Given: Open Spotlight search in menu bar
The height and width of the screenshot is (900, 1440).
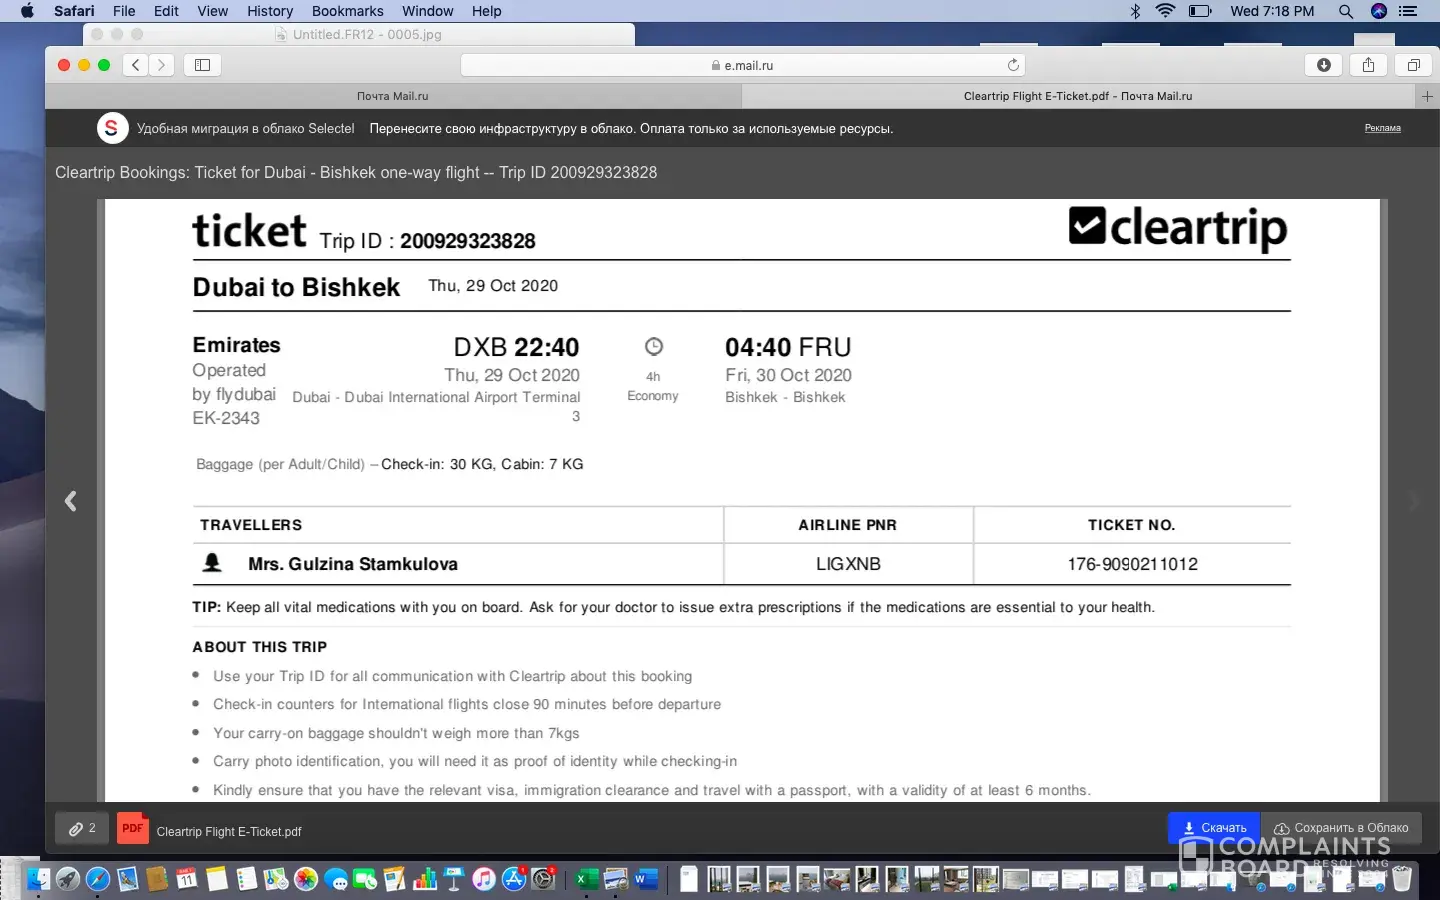Looking at the screenshot, I should click(x=1346, y=11).
